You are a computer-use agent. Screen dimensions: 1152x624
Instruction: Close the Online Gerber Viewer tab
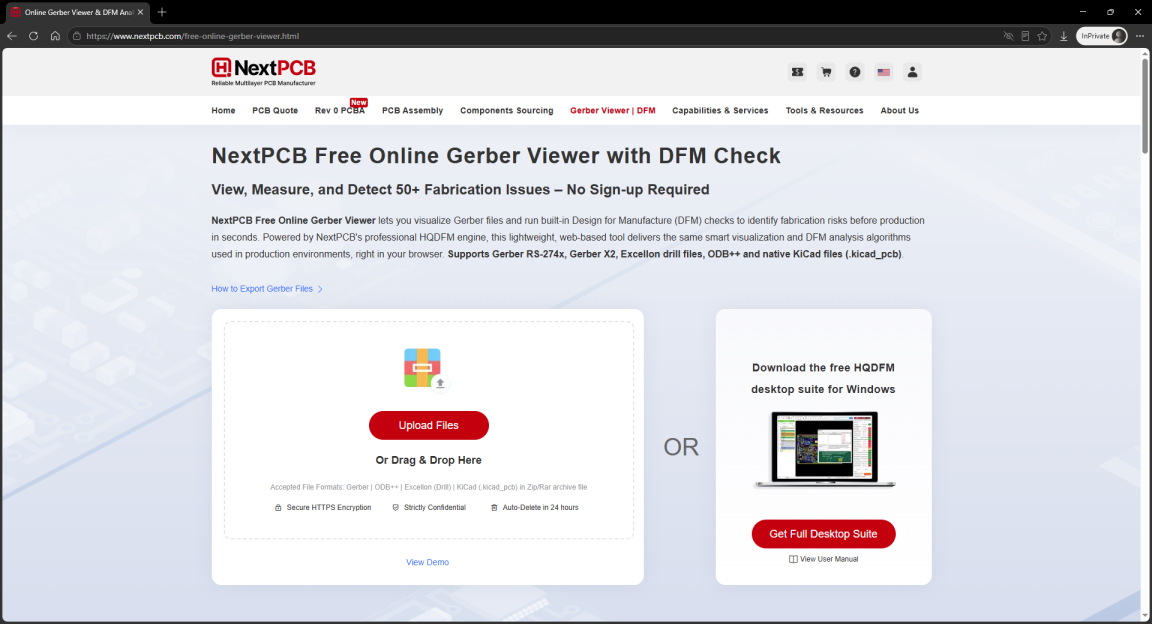click(x=140, y=12)
